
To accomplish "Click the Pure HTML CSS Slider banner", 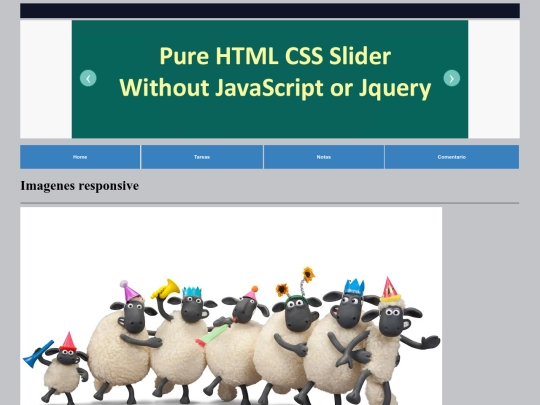I will [x=270, y=79].
